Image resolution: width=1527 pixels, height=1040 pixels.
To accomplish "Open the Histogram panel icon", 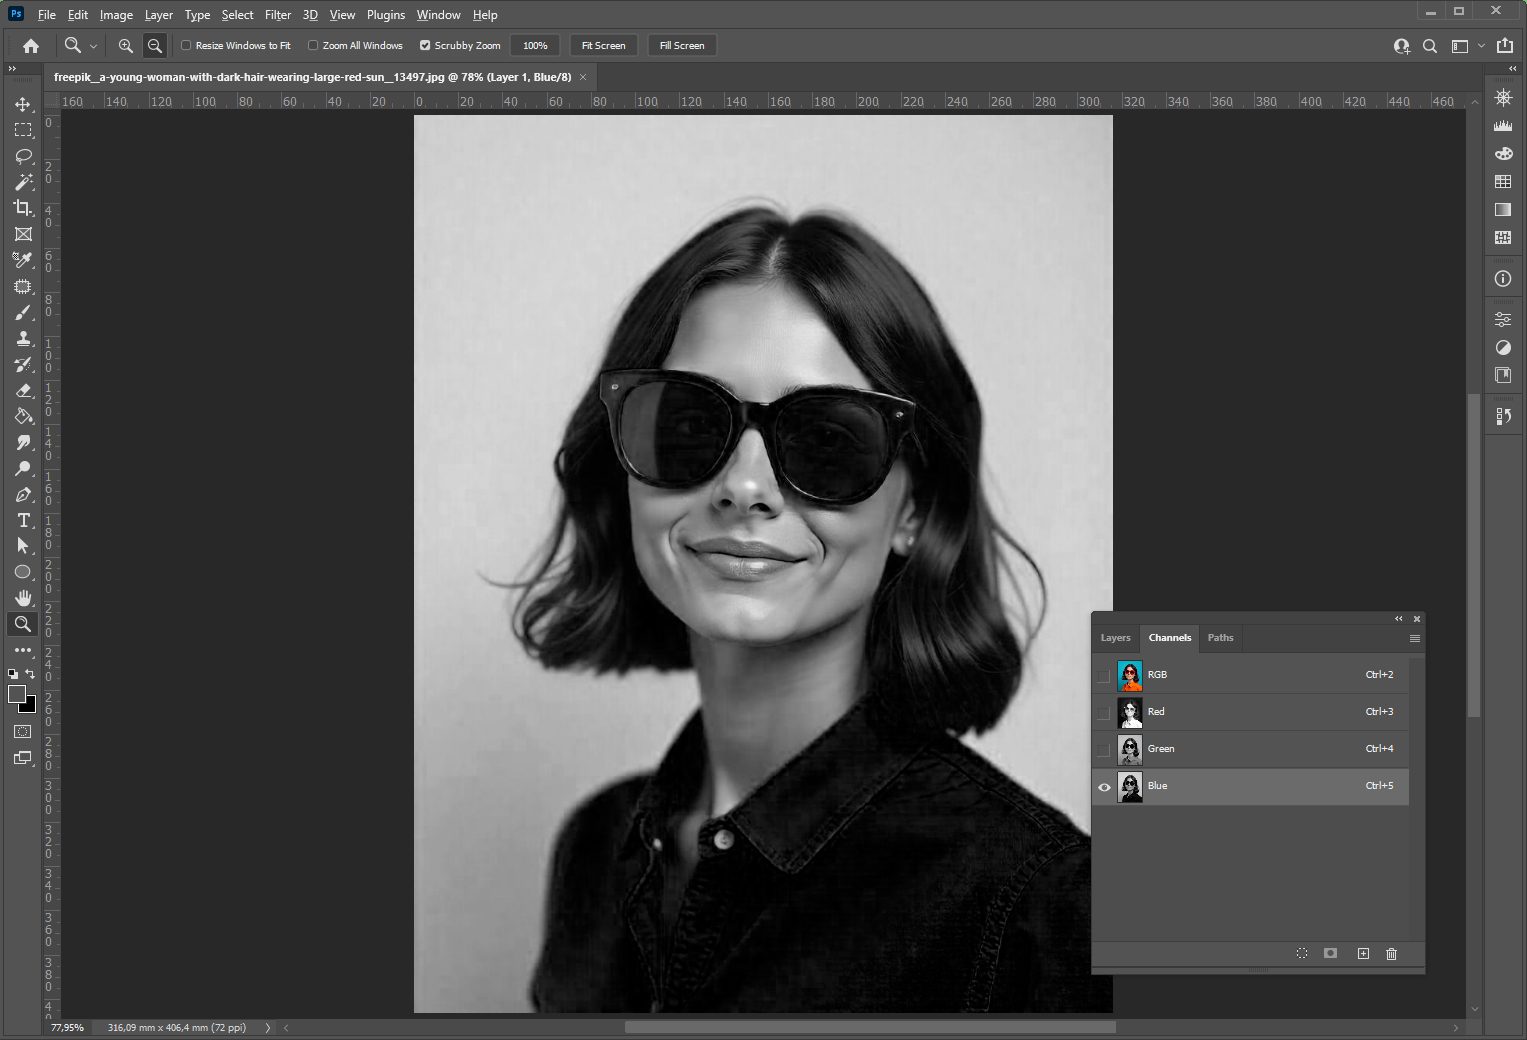I will (x=1503, y=125).
